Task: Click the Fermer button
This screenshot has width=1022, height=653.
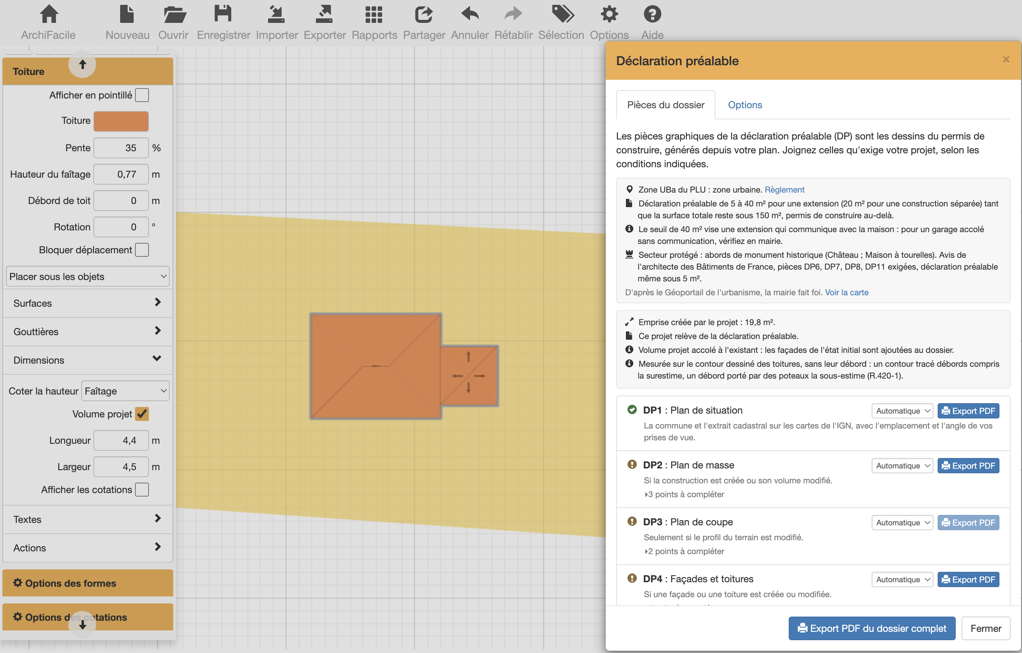Action: pyautogui.click(x=986, y=629)
